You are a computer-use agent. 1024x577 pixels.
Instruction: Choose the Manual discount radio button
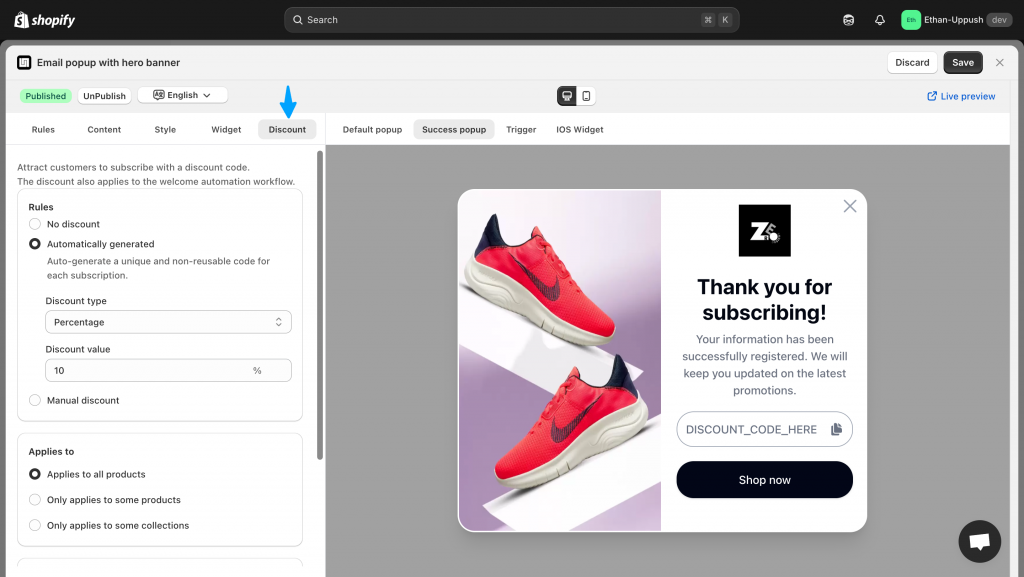(35, 400)
